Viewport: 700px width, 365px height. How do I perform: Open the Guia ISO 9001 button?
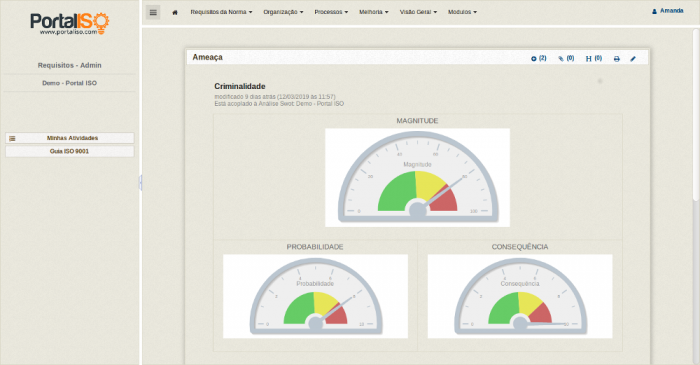tap(70, 151)
